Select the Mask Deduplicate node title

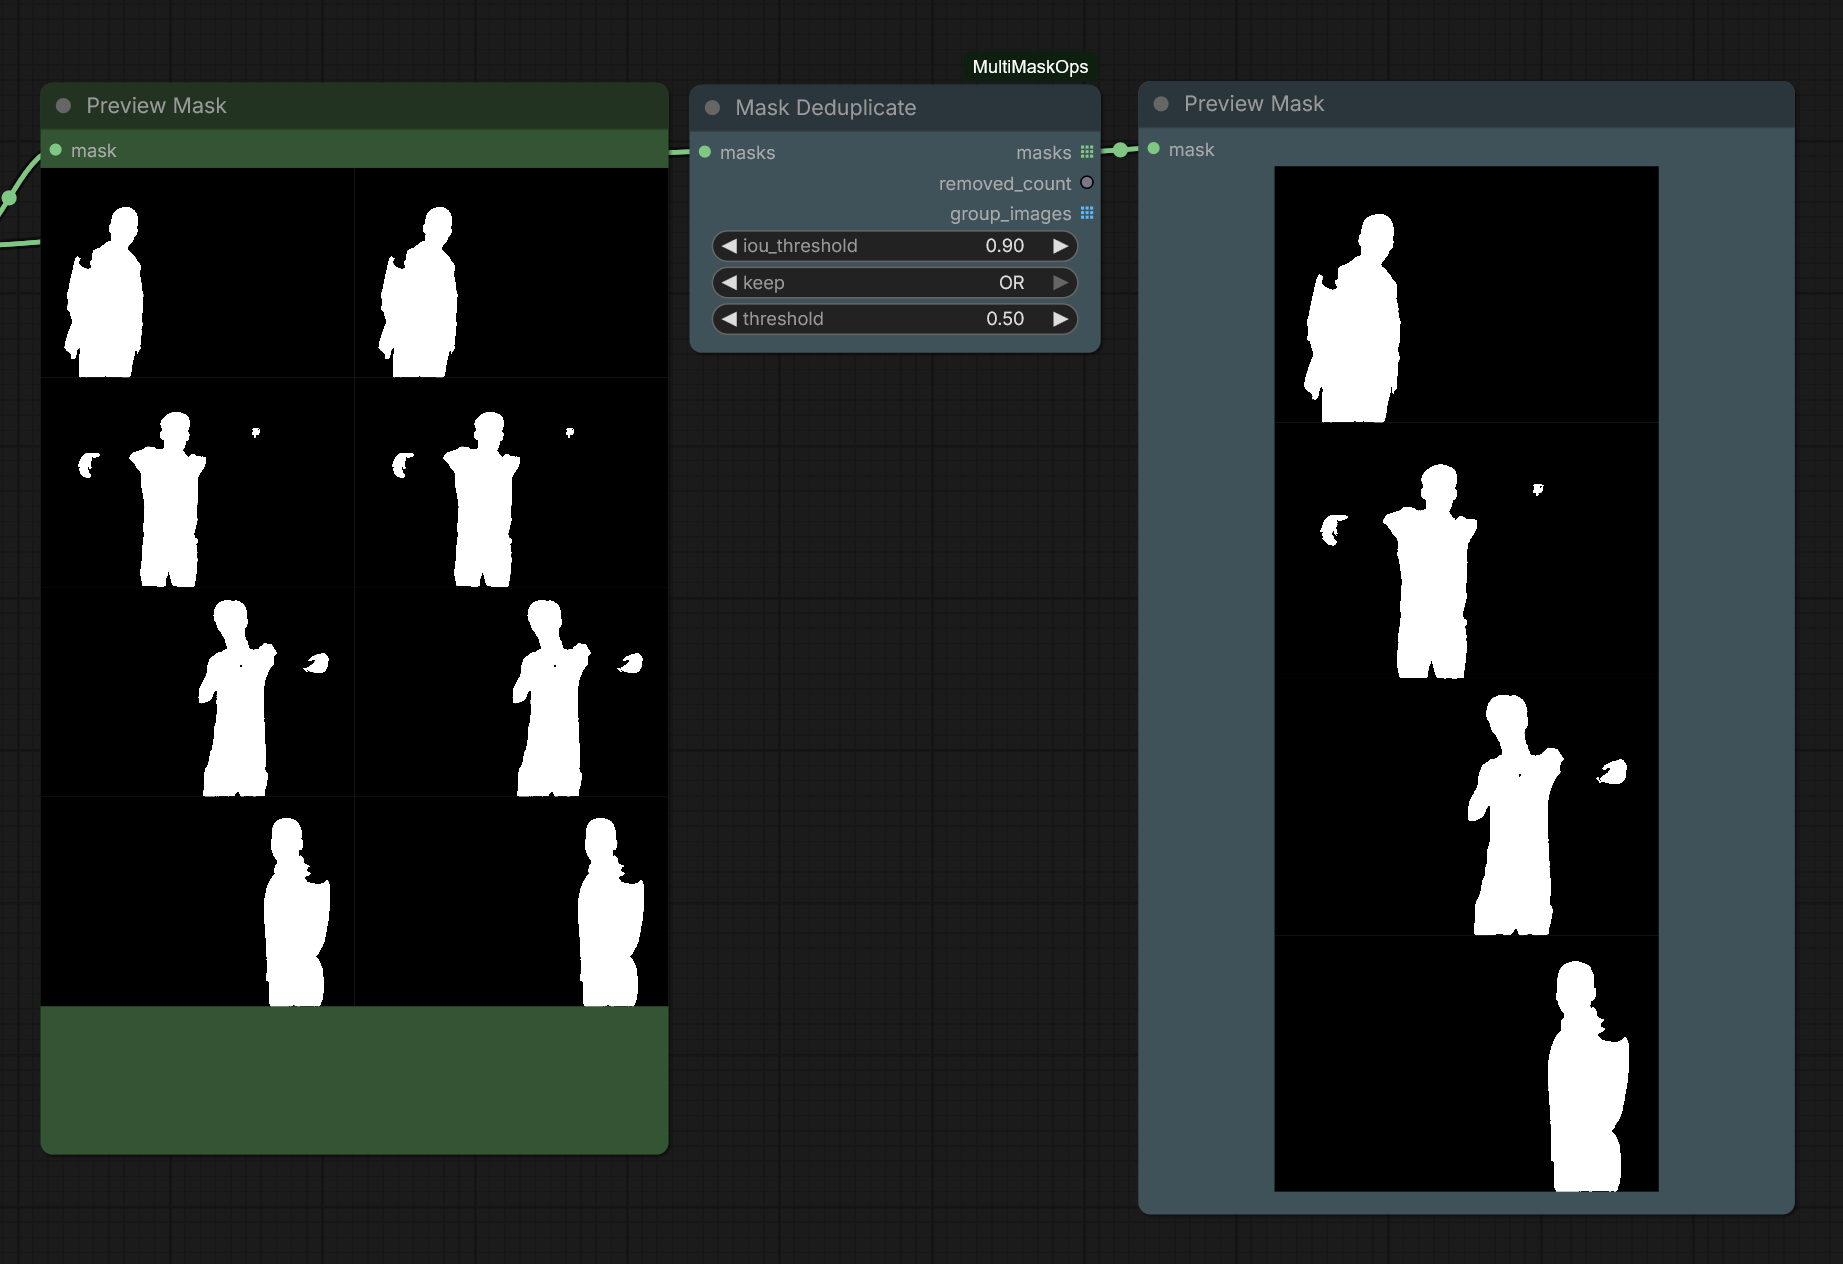click(x=826, y=108)
